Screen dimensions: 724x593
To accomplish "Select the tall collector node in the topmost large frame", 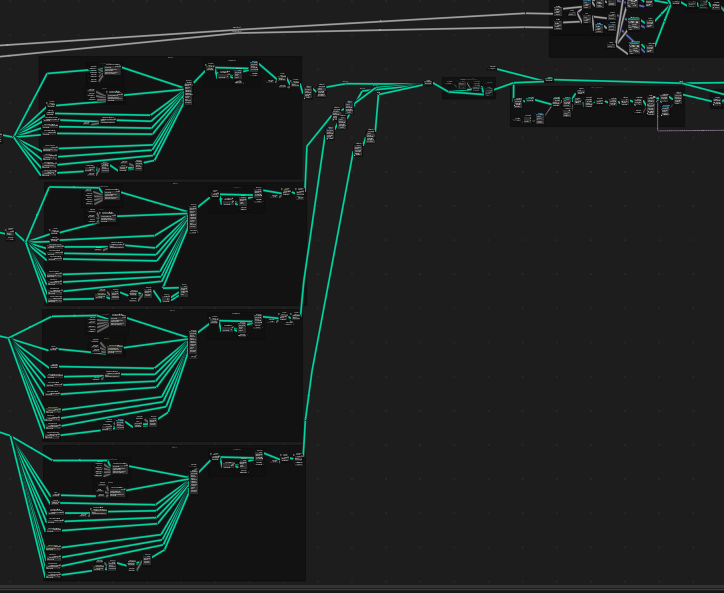I will click(188, 92).
